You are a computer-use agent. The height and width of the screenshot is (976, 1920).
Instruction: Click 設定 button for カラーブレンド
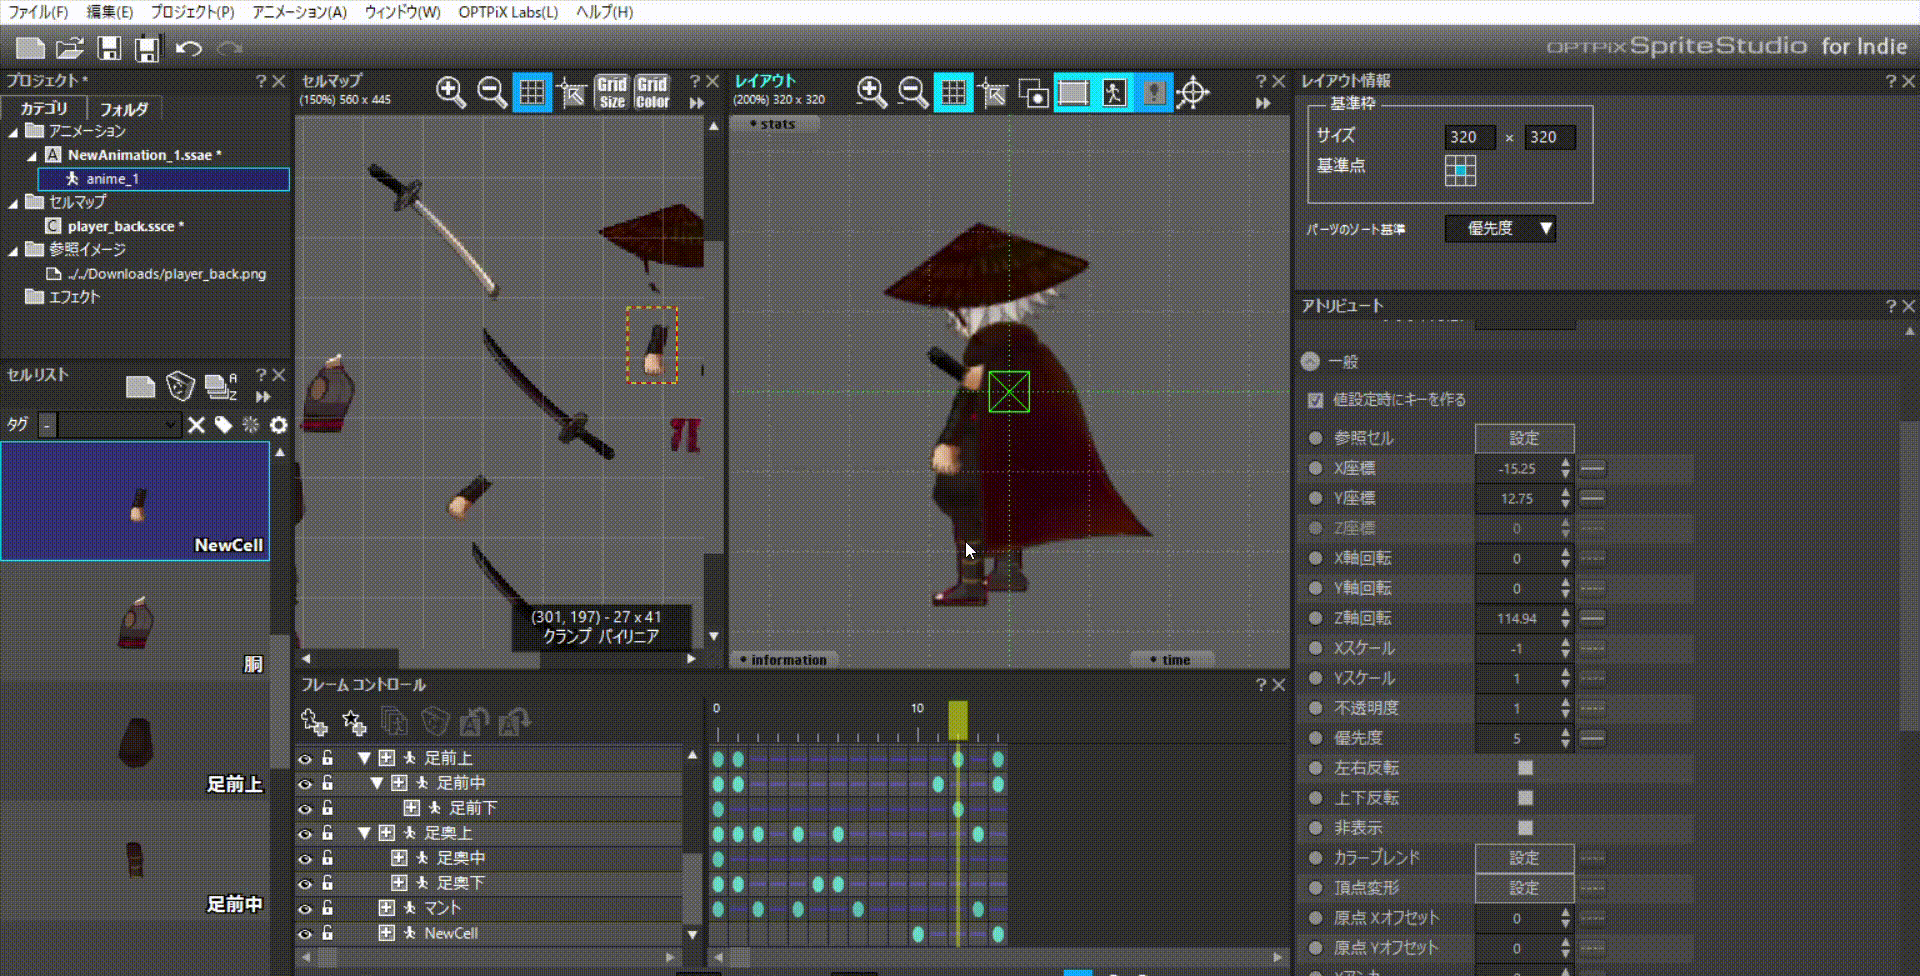point(1524,858)
